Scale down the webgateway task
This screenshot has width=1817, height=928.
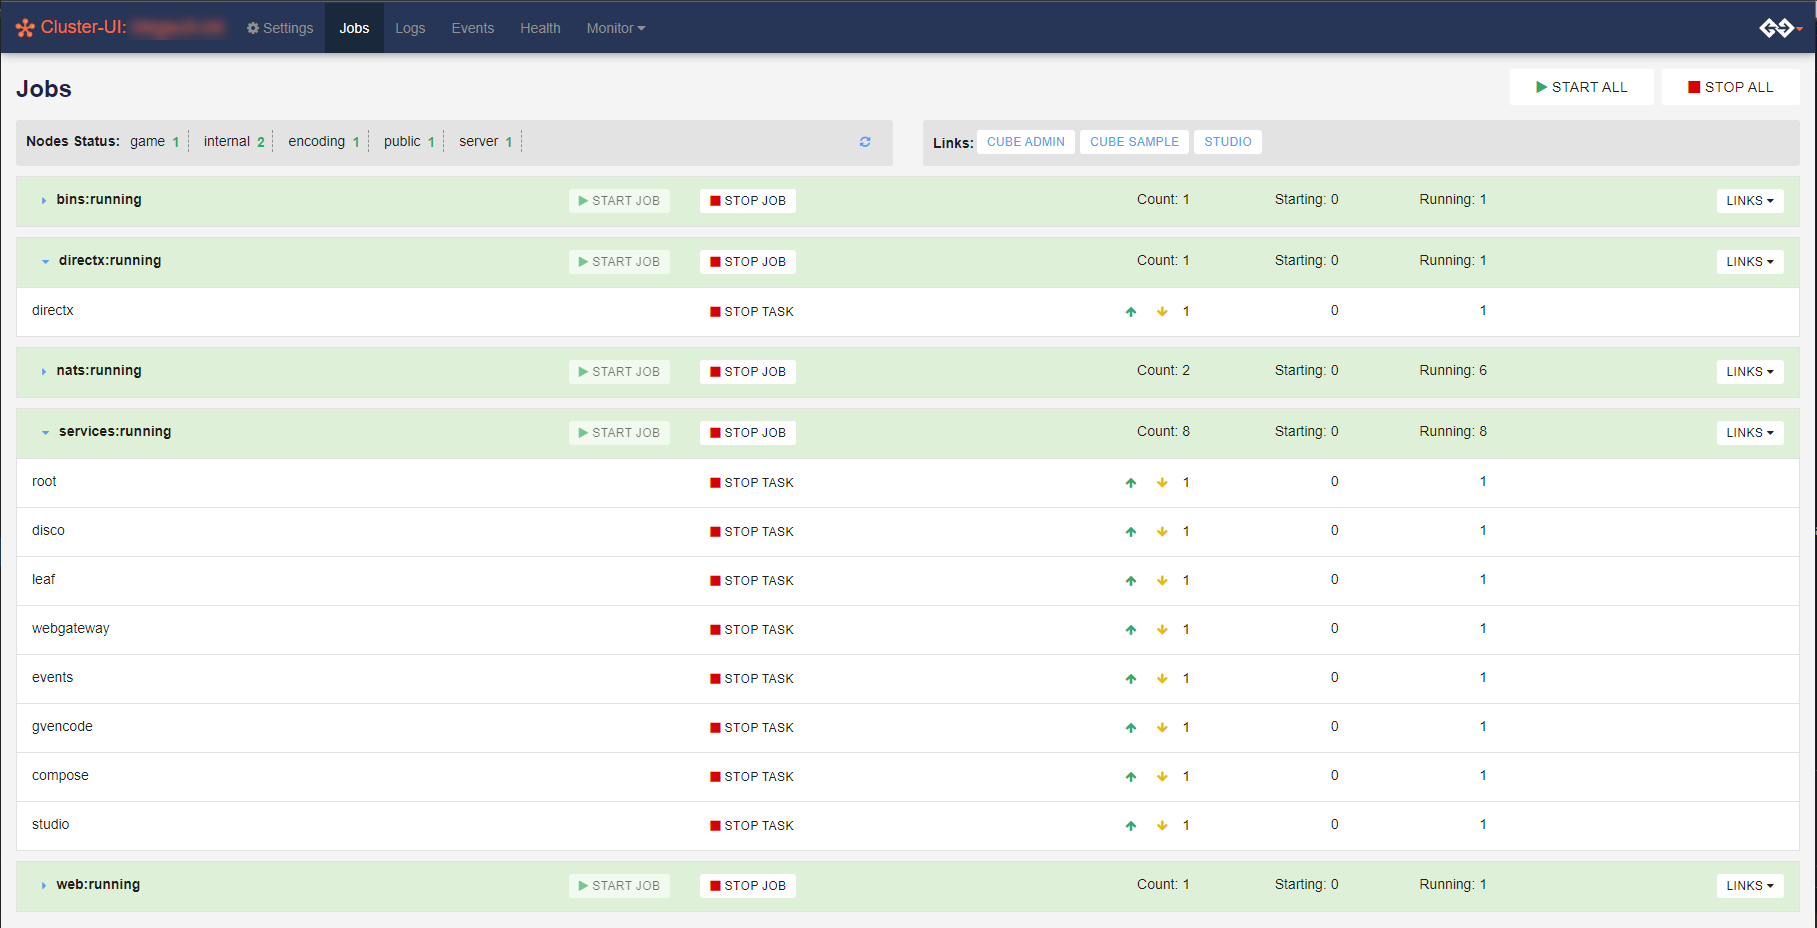coord(1162,630)
